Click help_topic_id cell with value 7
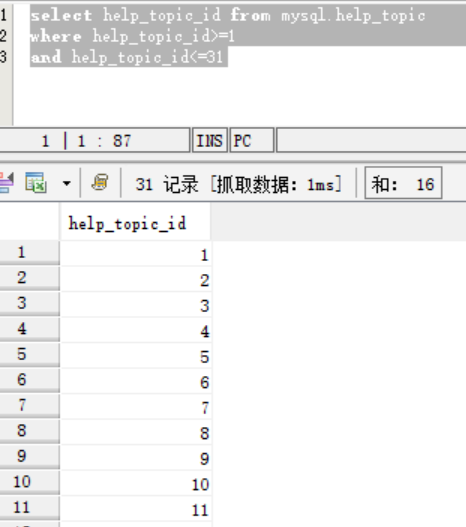 pos(136,407)
